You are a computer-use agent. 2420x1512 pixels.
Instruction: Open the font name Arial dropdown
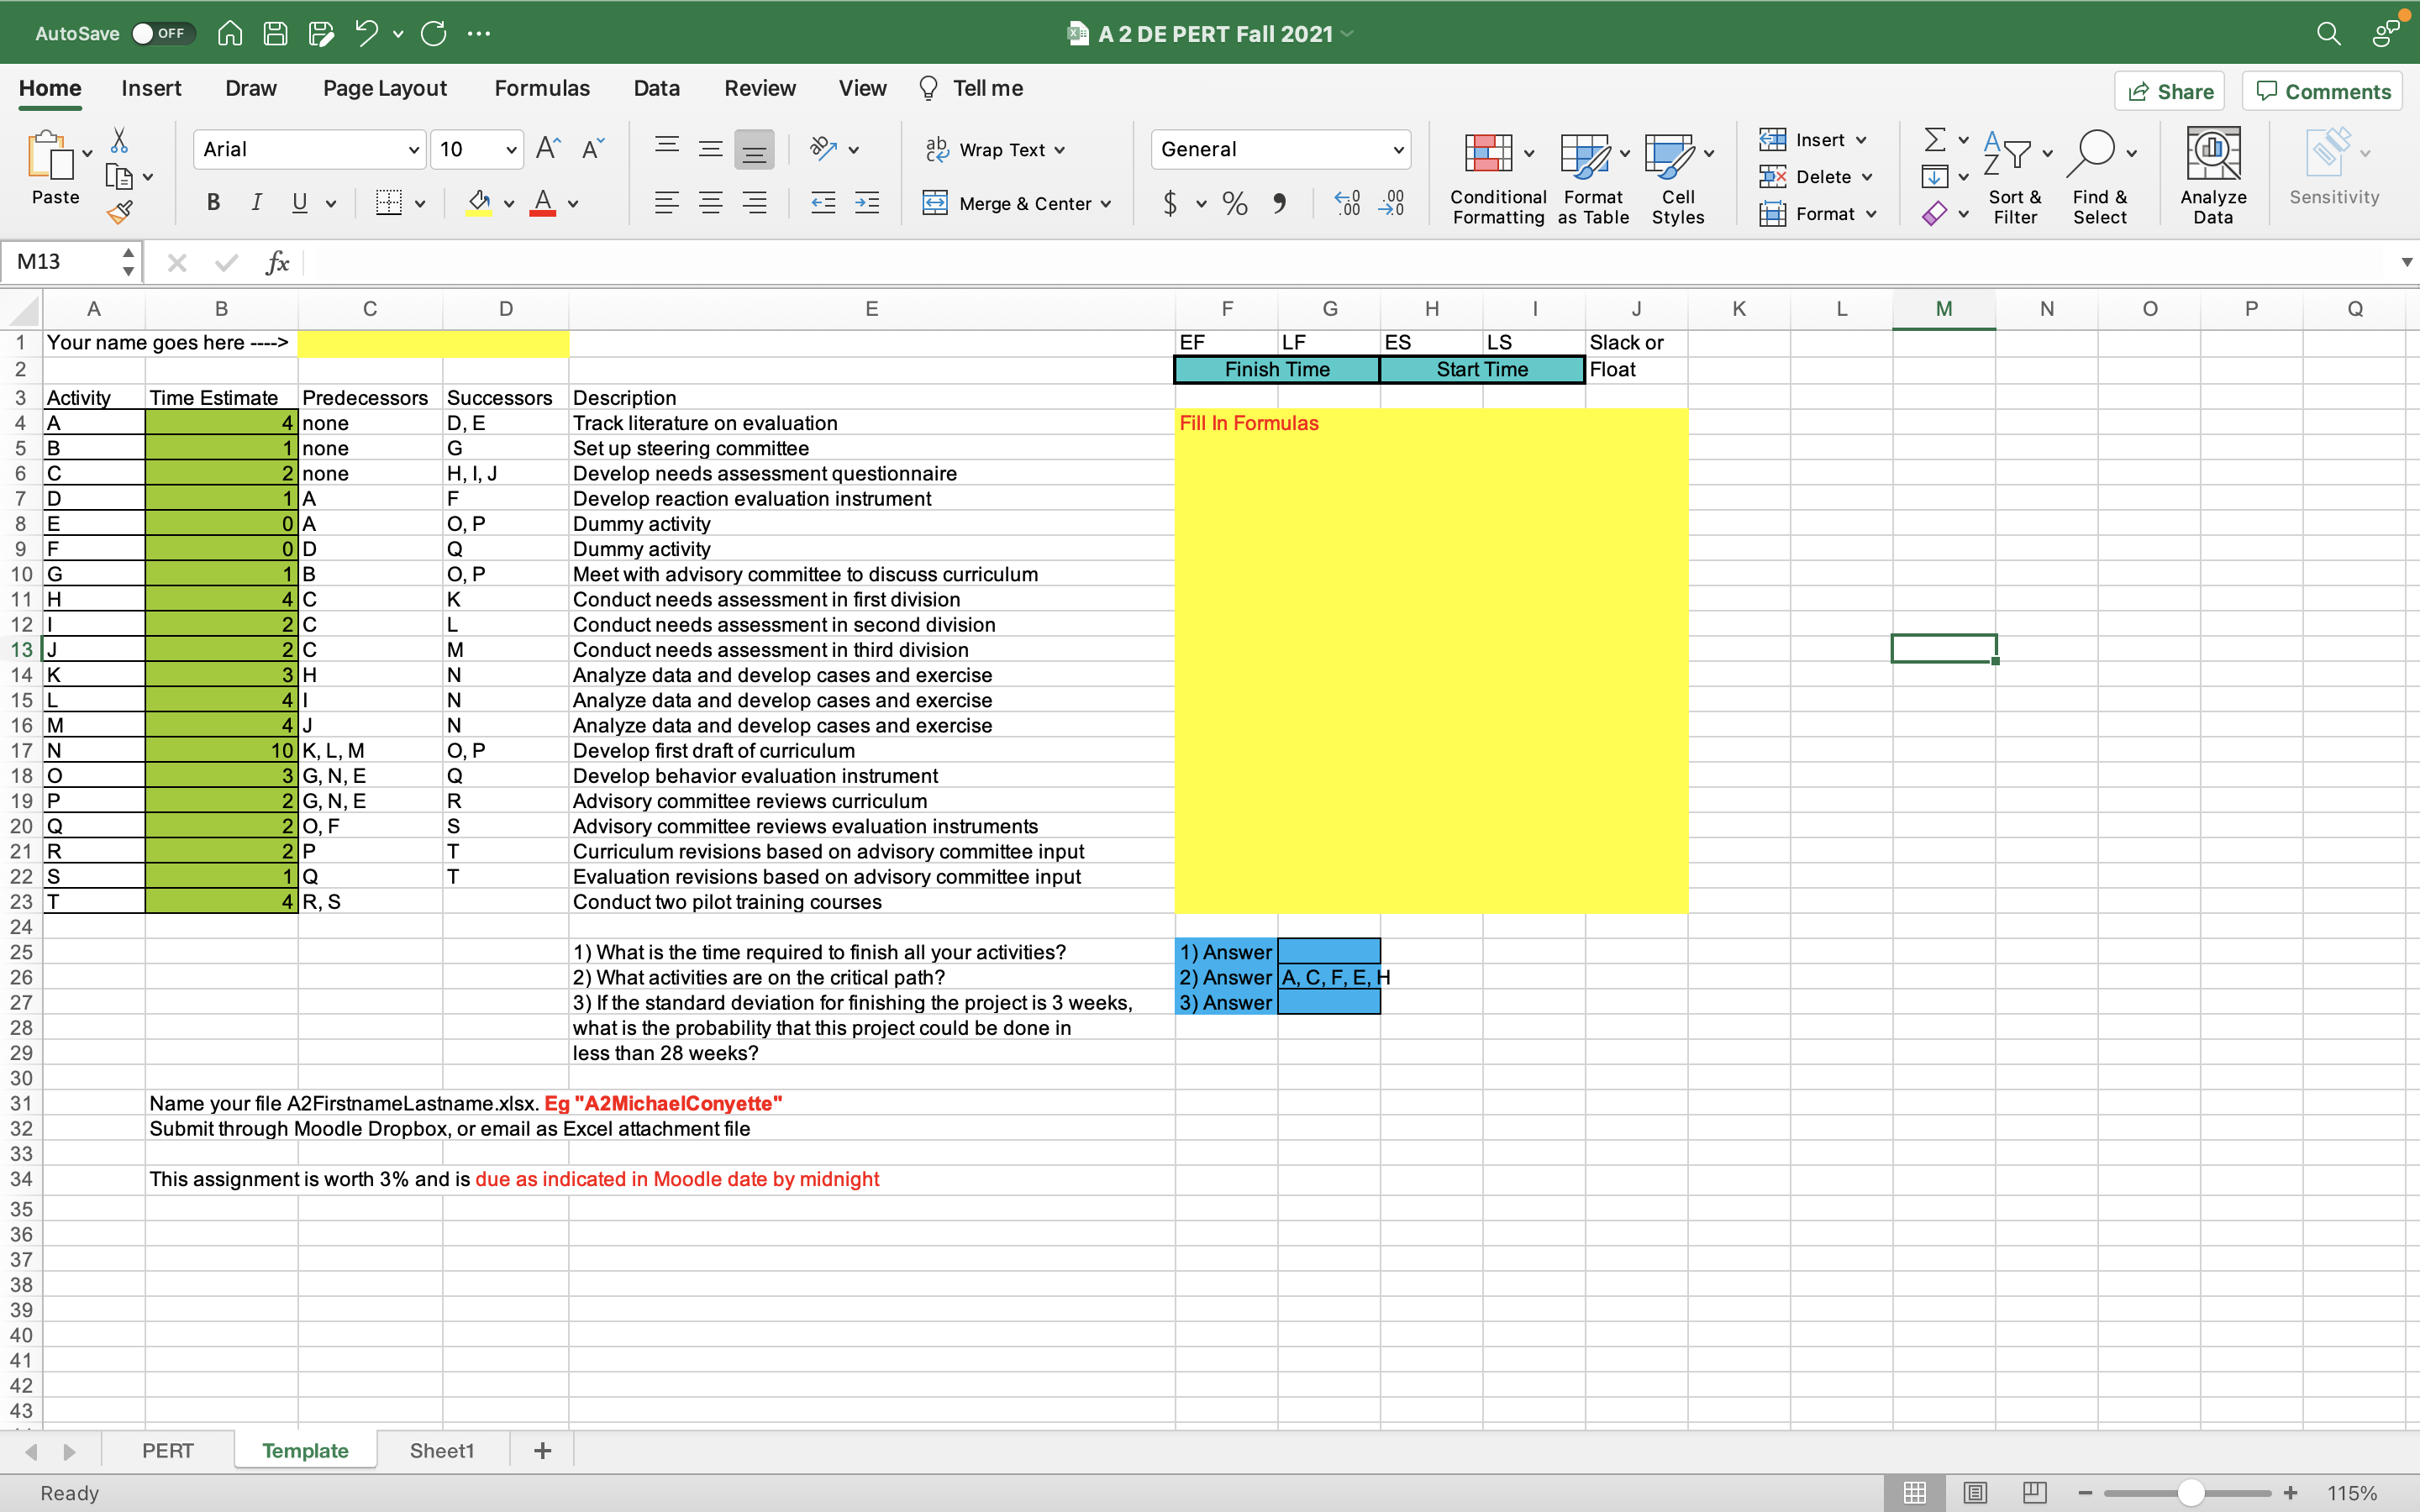[413, 150]
